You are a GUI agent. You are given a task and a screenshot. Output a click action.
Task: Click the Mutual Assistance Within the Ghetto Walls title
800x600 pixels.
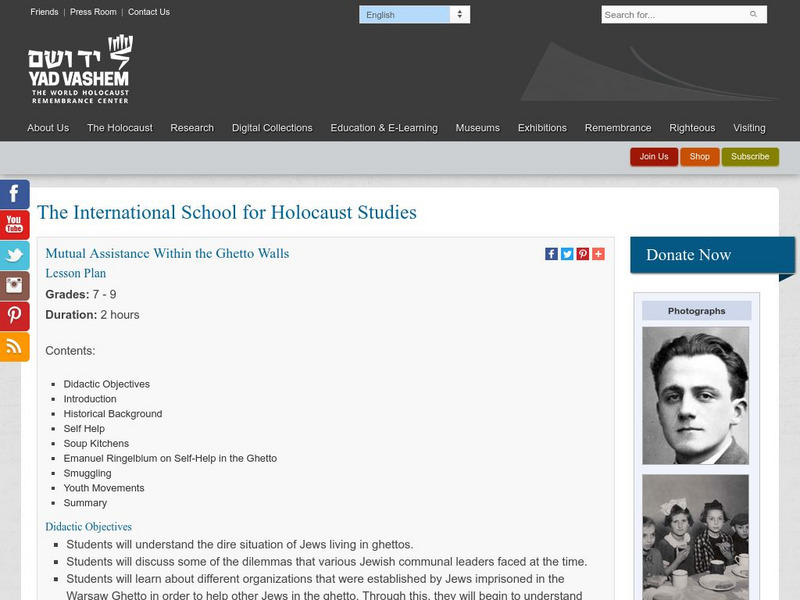167,254
